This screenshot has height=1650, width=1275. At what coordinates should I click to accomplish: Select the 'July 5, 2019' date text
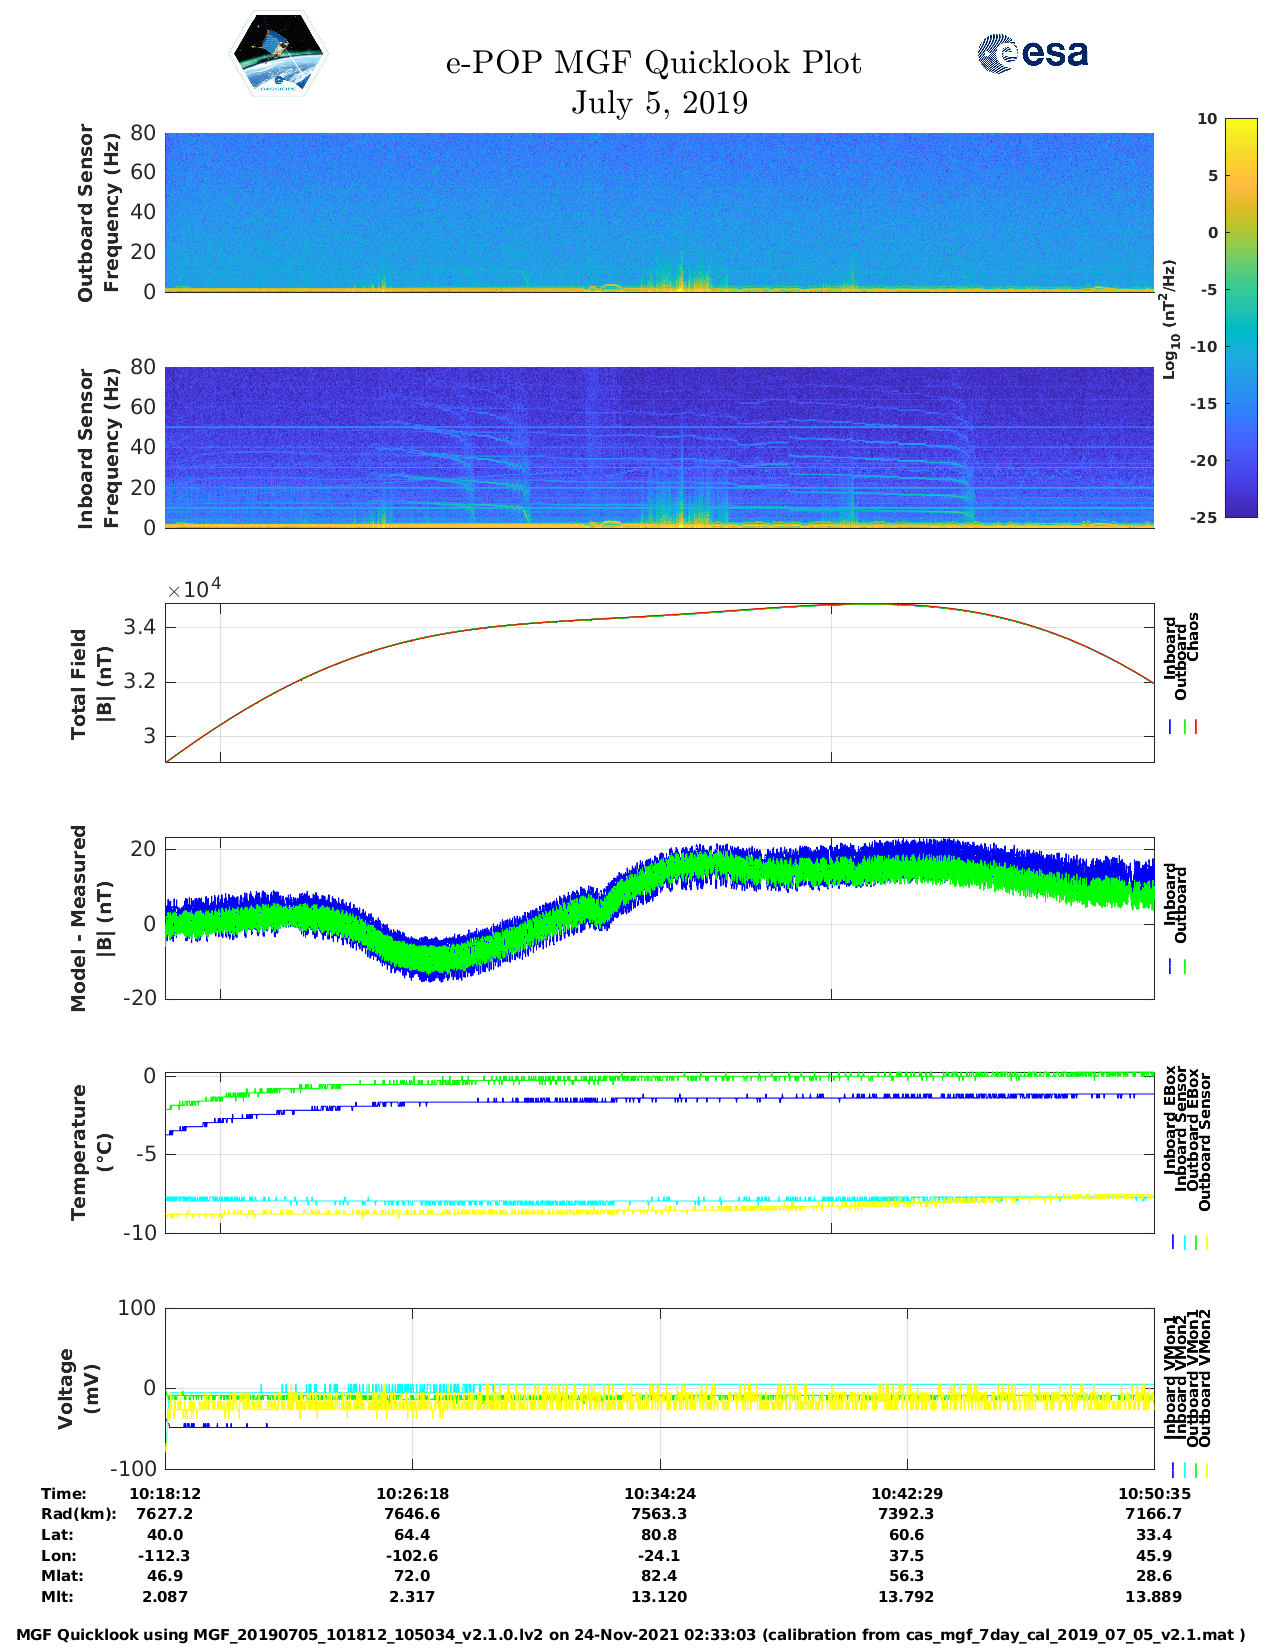659,103
